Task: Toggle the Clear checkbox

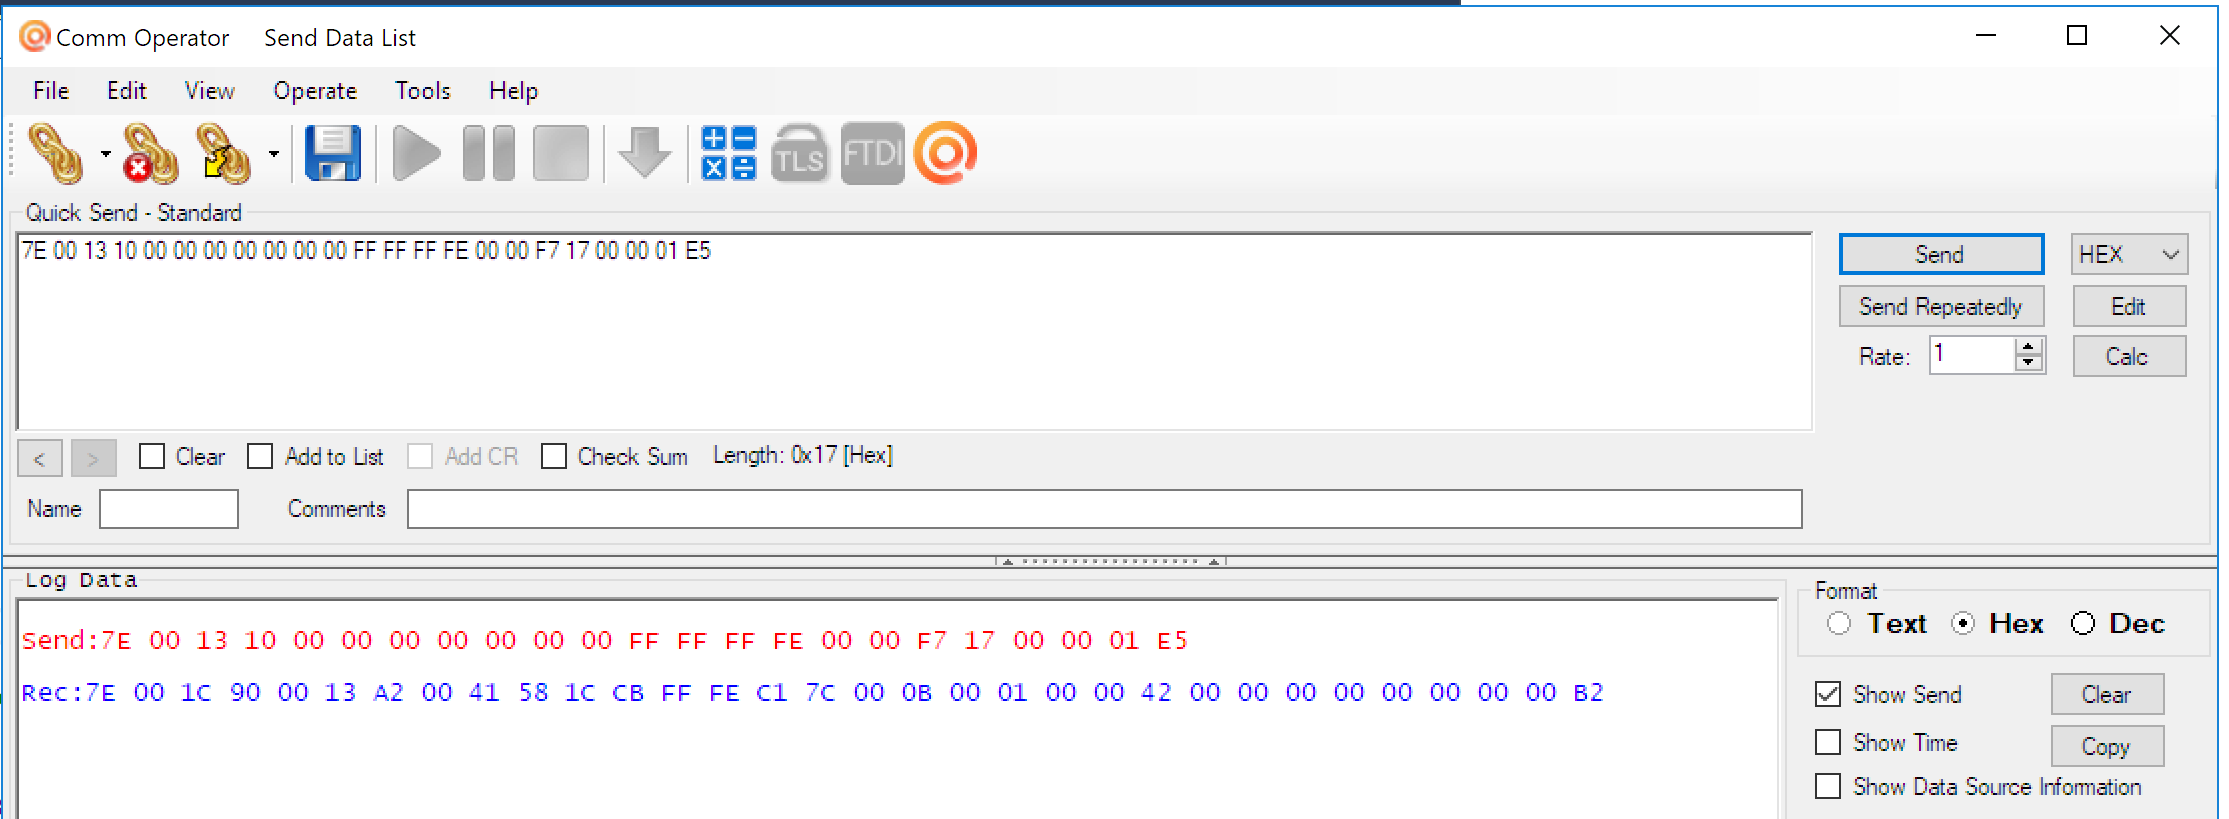Action: click(x=152, y=456)
